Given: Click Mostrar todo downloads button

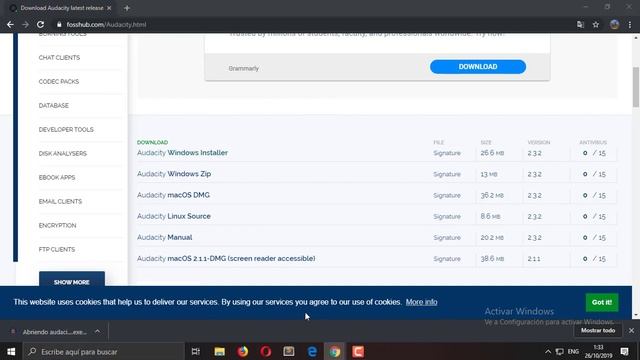Looking at the screenshot, I should [598, 331].
